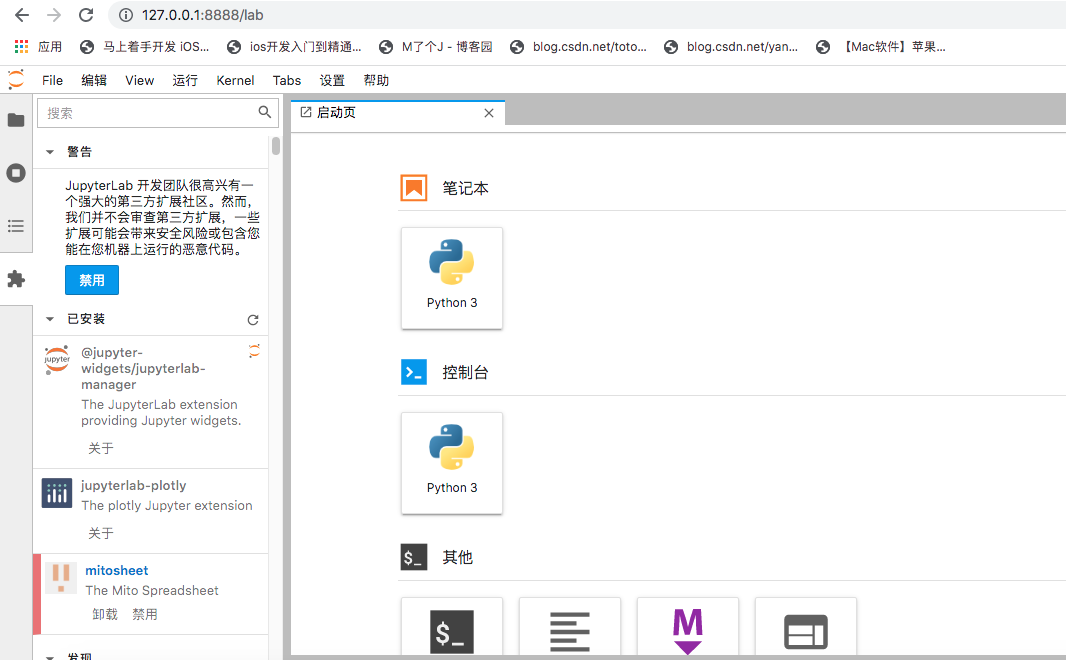Open the extension manager puzzle icon
Screen dimensions: 1066x660
[x=15, y=278]
